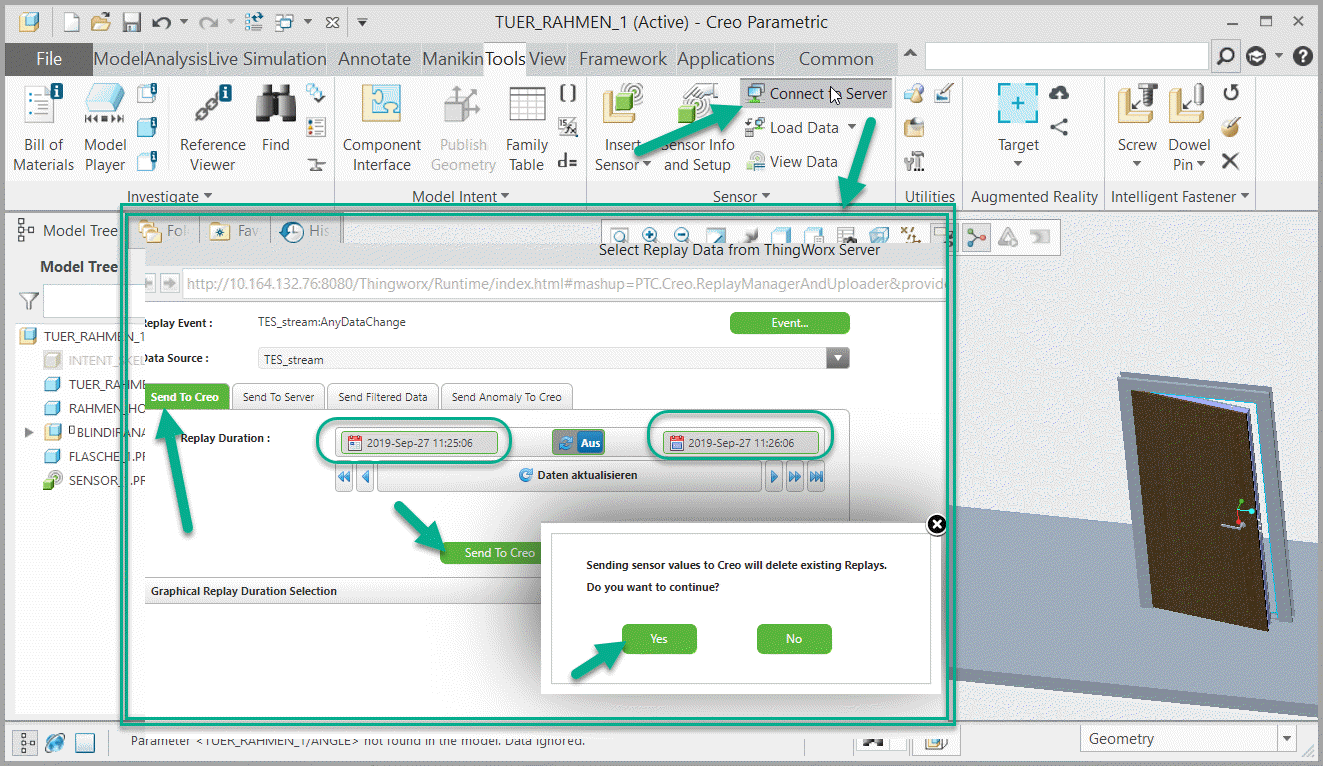Screen dimensions: 1323x766
Task: Click inside the ThingWorx URL address field
Action: tap(500, 284)
